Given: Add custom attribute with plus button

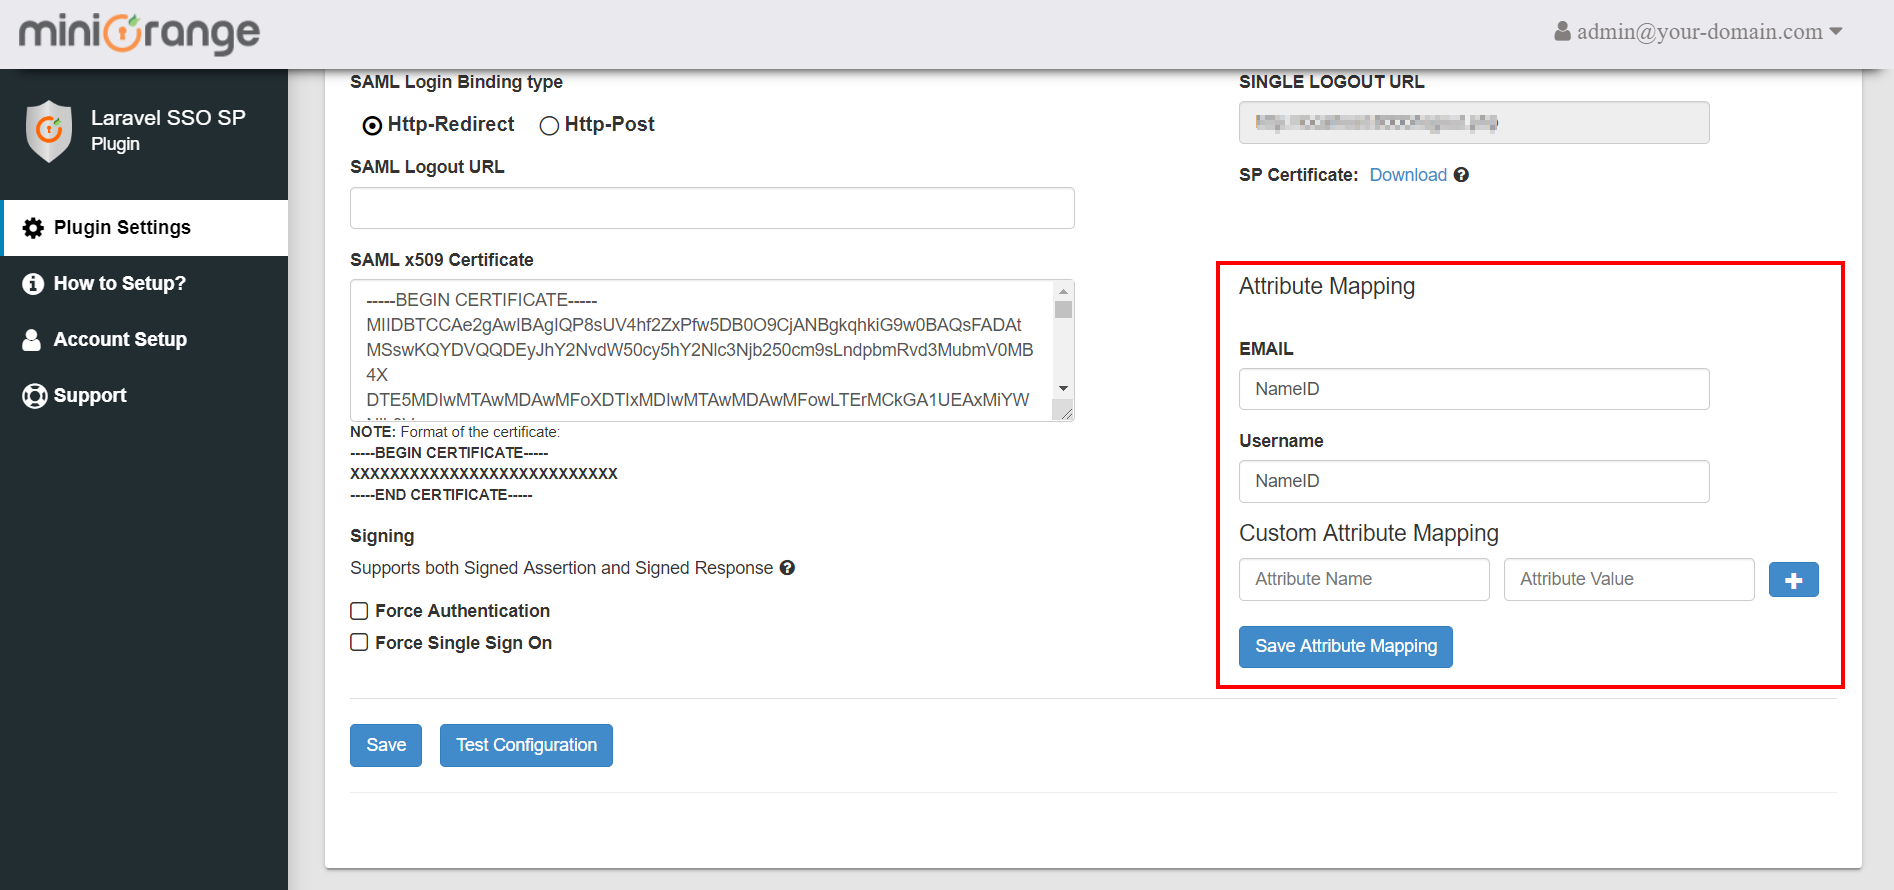Looking at the screenshot, I should point(1793,580).
